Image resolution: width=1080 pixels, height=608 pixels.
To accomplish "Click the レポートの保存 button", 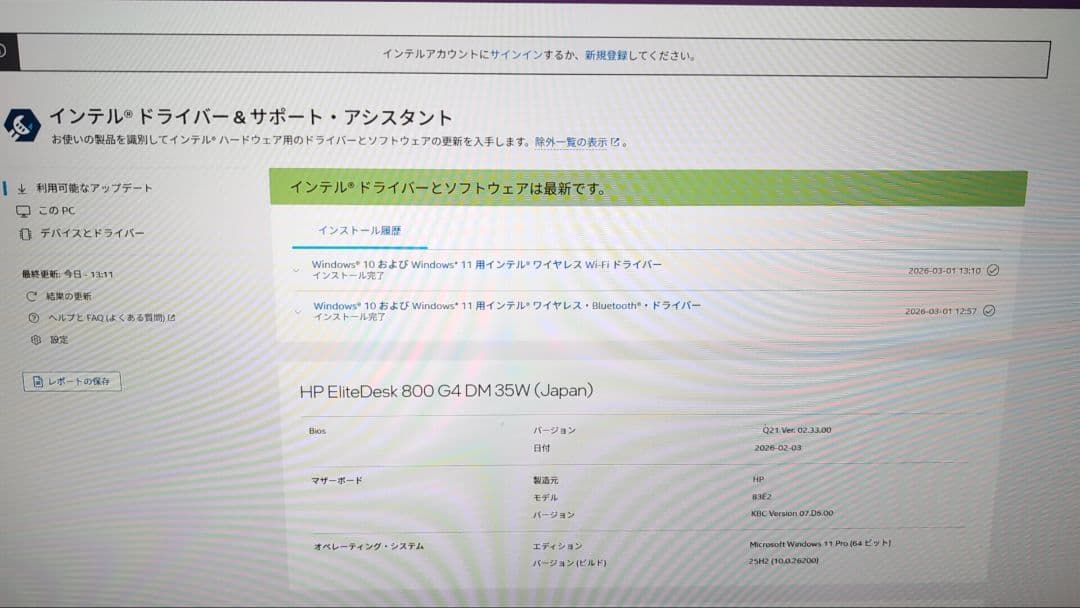I will (72, 381).
